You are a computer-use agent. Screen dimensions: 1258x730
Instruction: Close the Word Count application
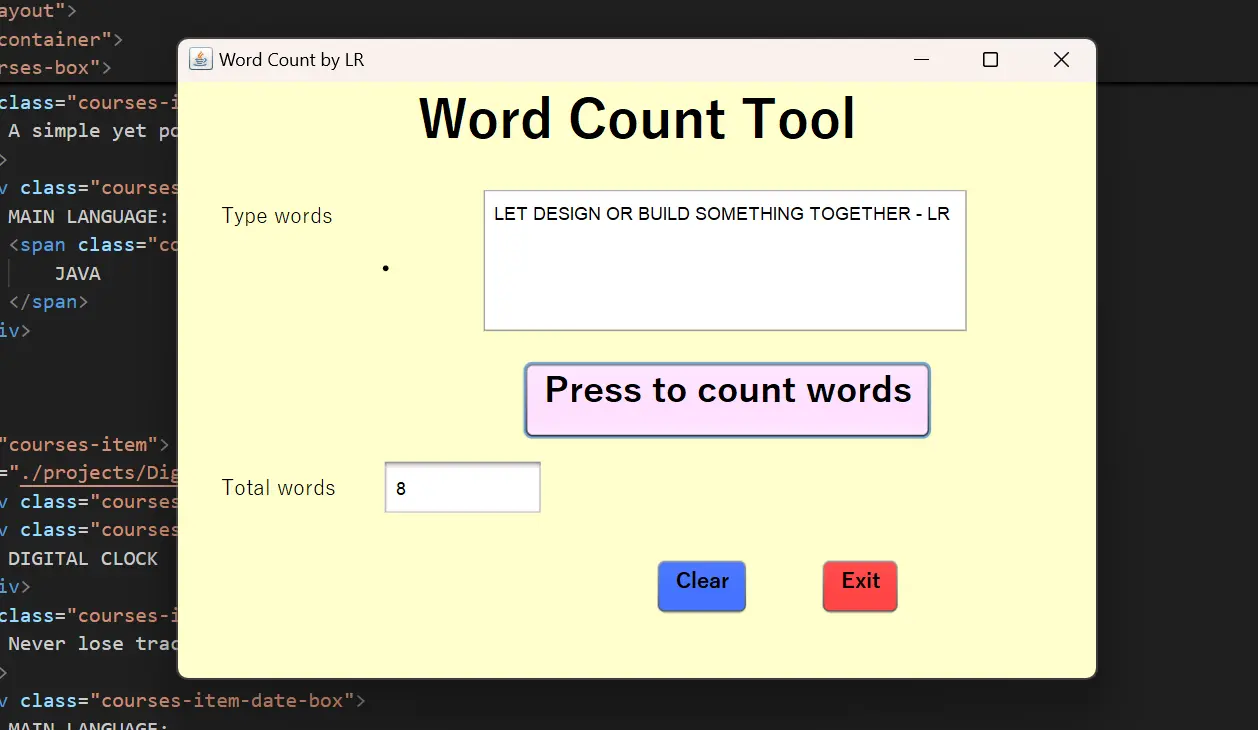pos(1060,60)
